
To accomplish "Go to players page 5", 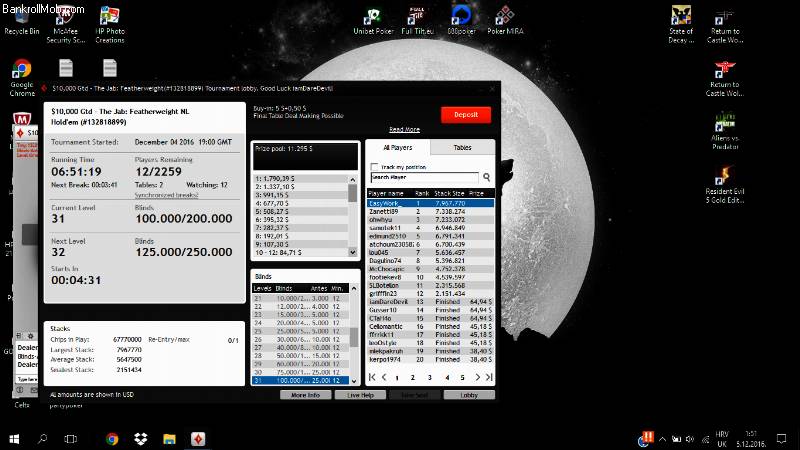I will 462,378.
